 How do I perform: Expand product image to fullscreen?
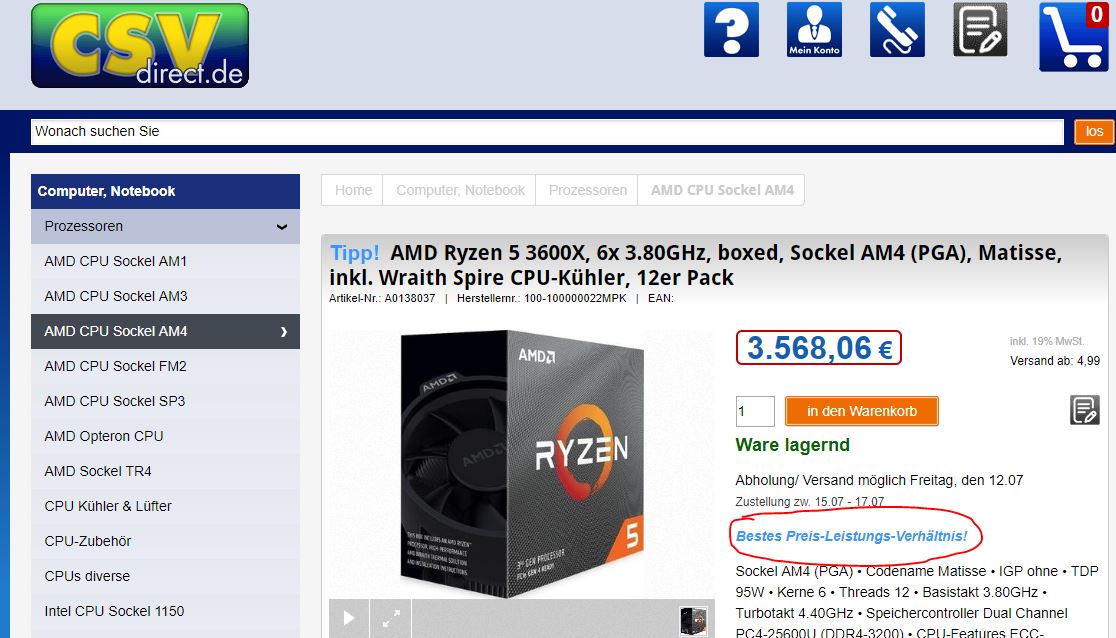391,618
